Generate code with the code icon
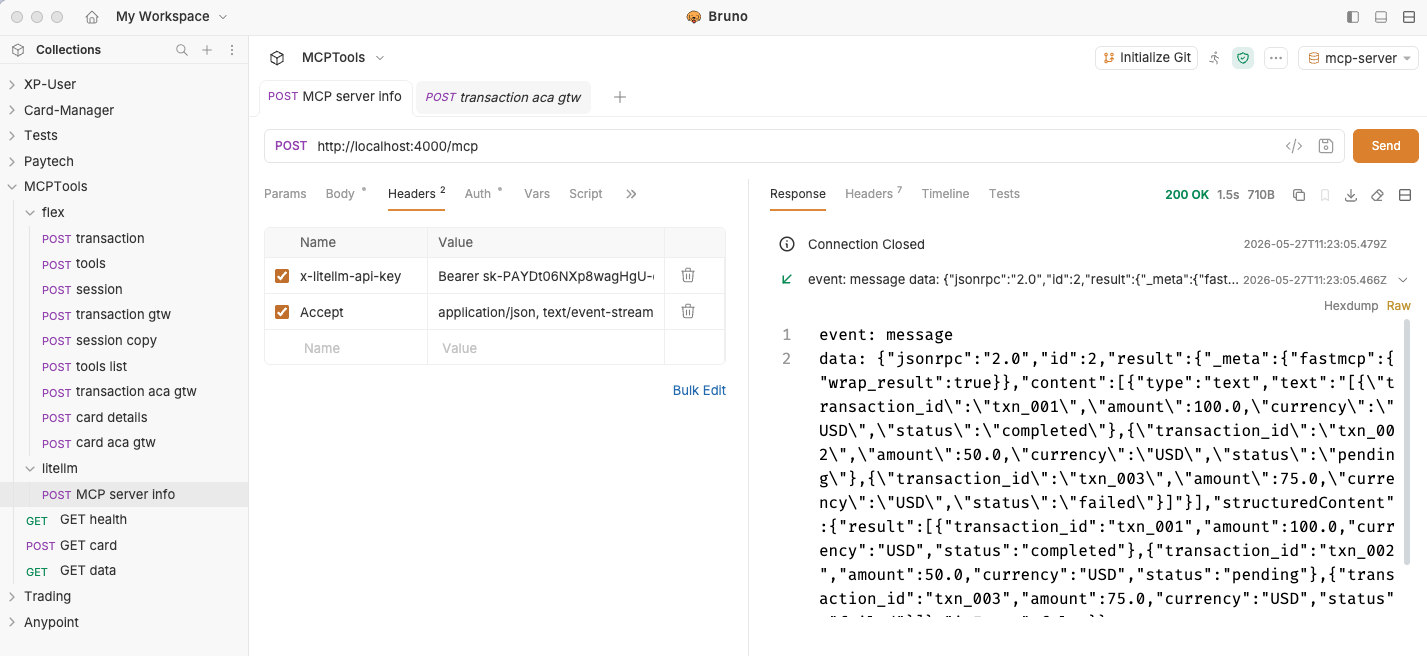Viewport: 1427px width, 656px height. 1294,146
